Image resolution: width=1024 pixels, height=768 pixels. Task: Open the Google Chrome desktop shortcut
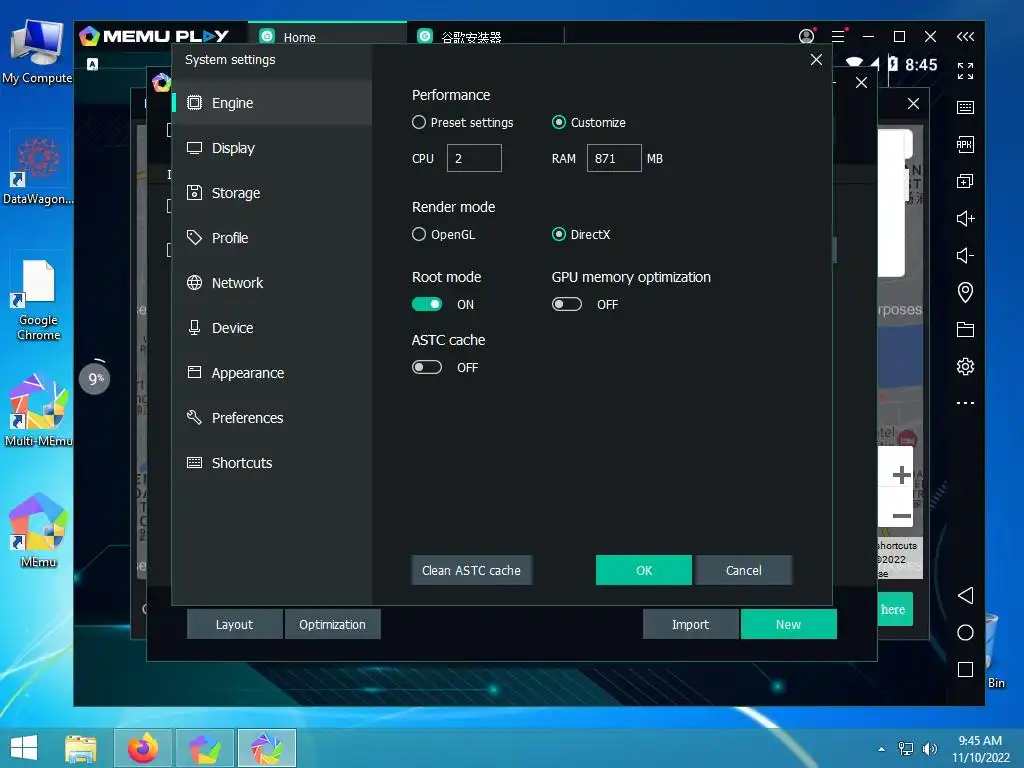39,300
